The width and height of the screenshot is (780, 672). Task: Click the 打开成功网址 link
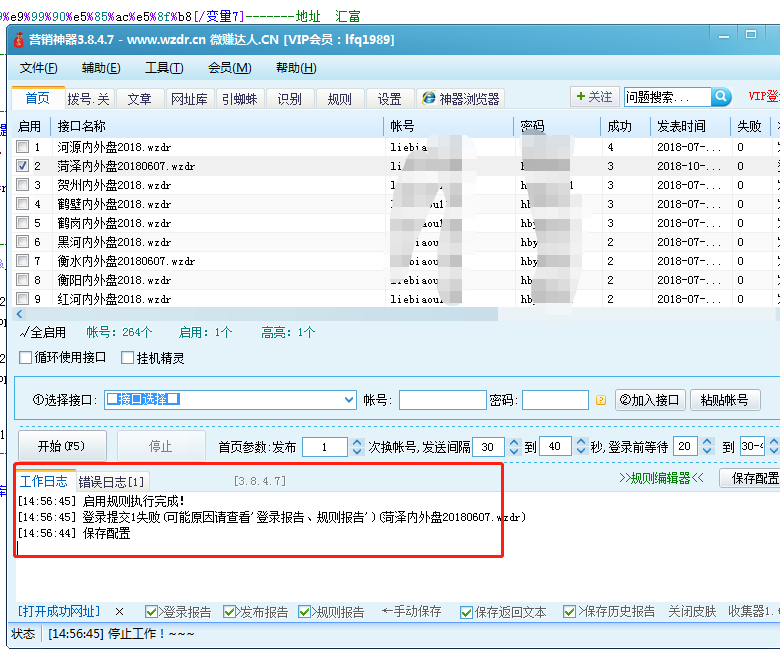click(x=59, y=611)
